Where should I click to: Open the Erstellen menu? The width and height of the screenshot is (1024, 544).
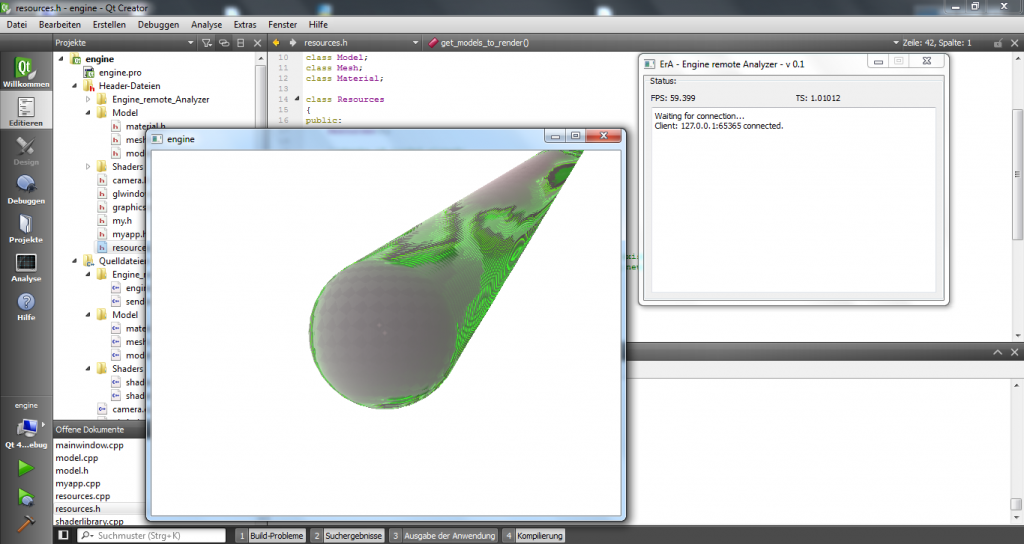pos(109,24)
